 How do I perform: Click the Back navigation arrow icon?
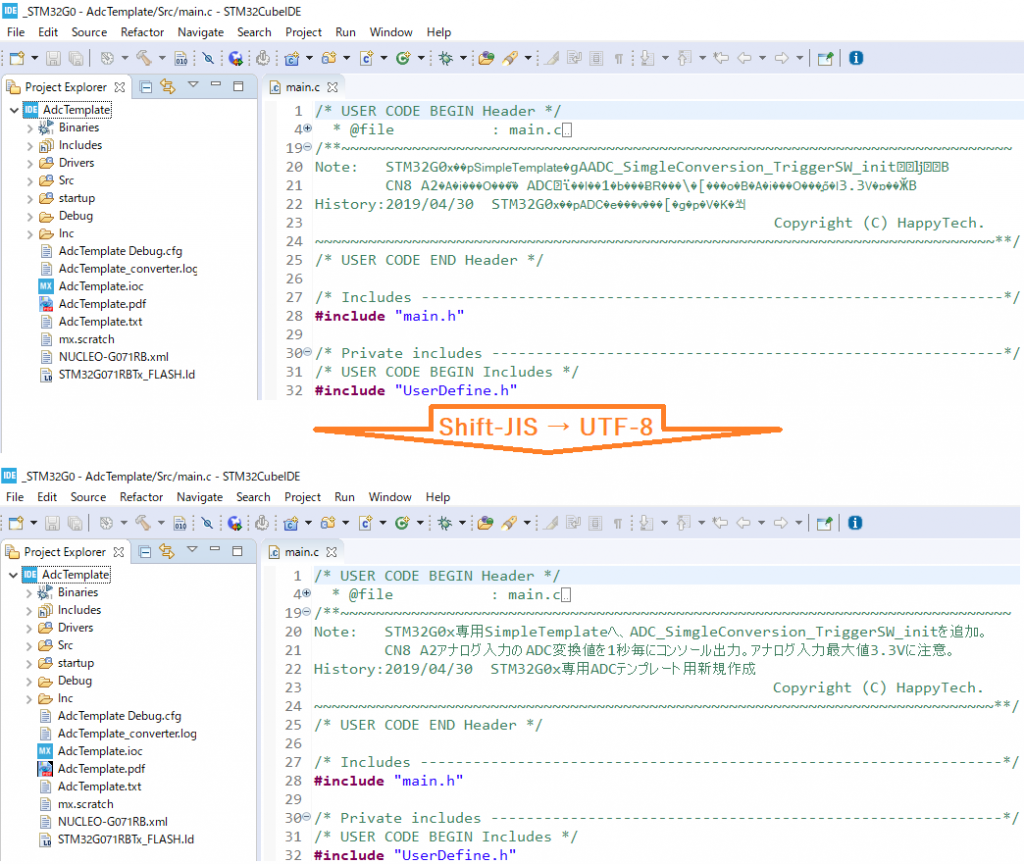pos(747,58)
